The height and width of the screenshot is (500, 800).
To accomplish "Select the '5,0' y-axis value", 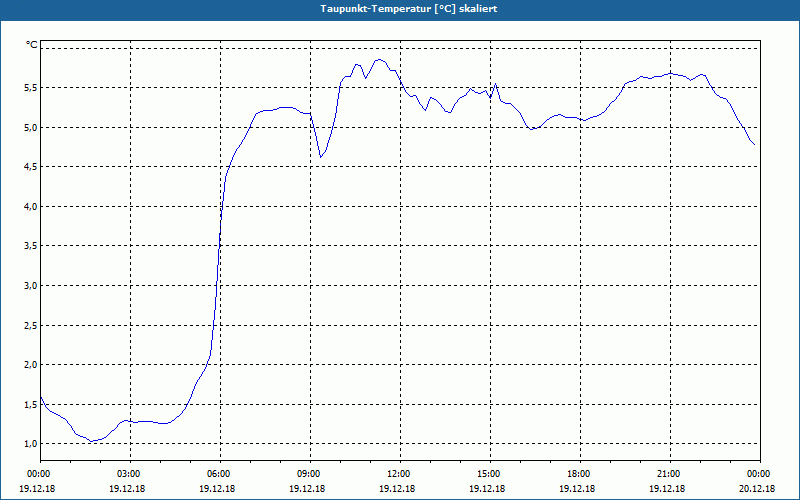I will click(x=31, y=128).
